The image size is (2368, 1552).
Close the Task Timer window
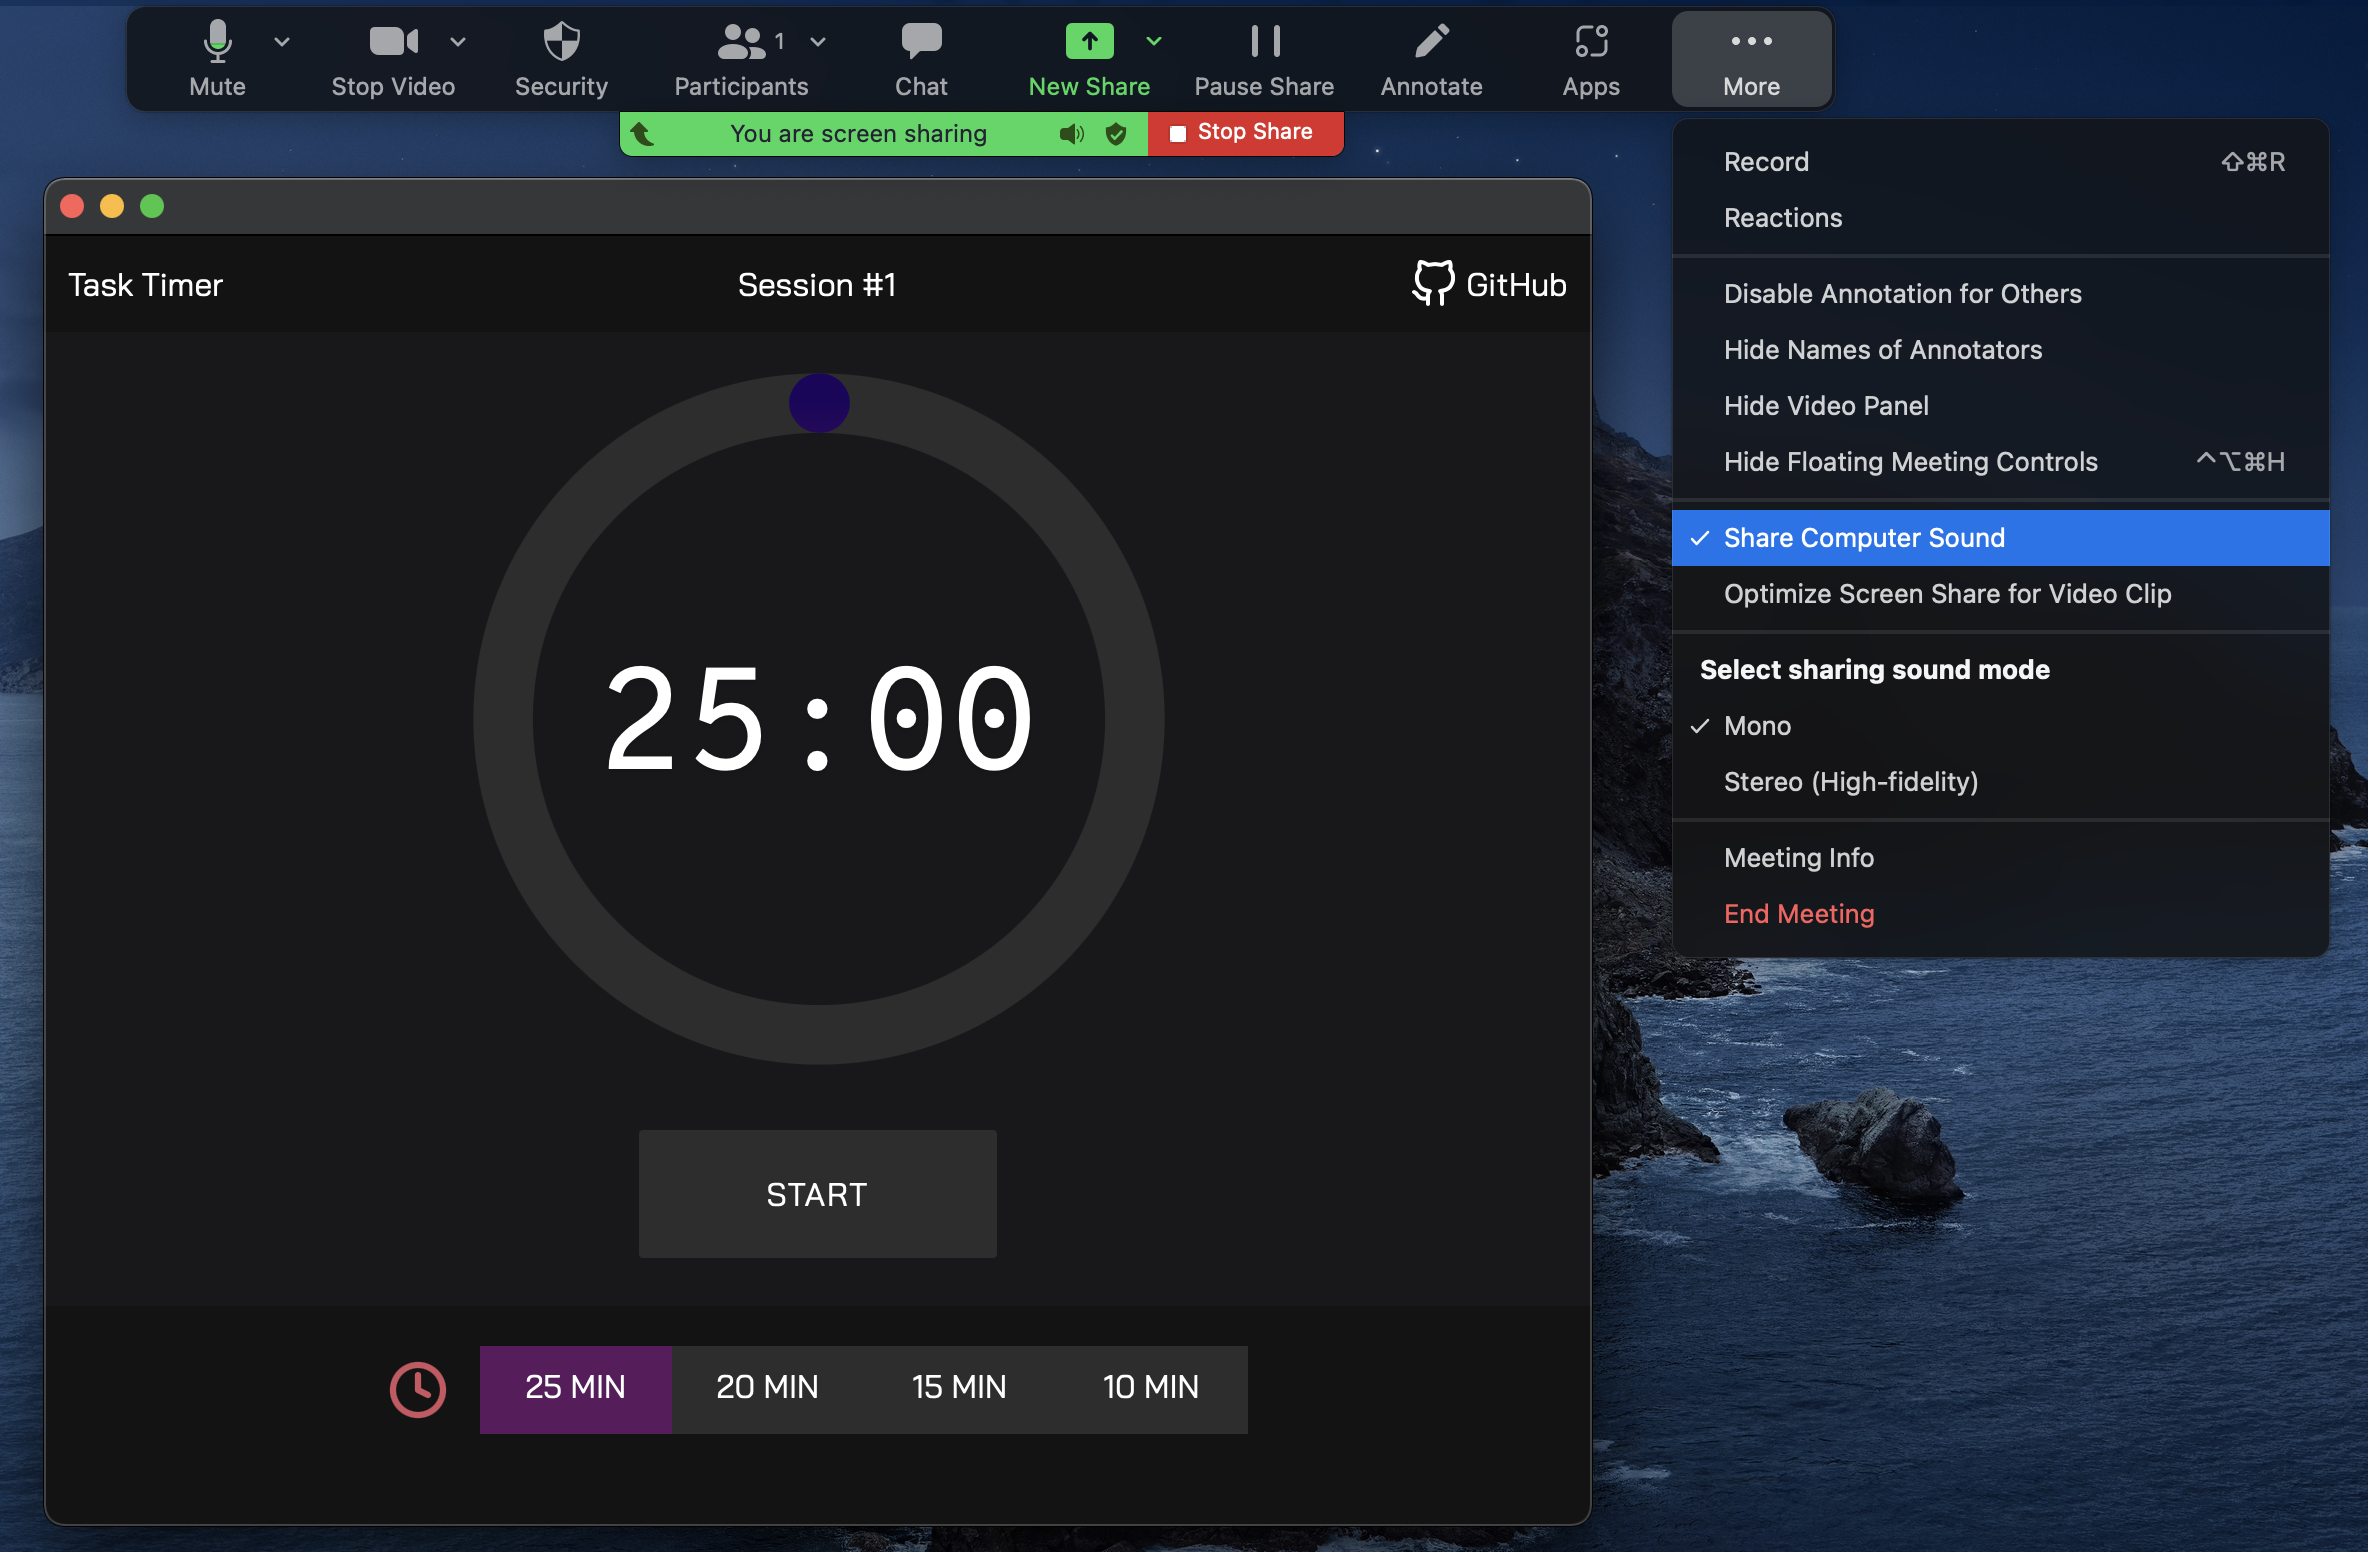pos(72,206)
